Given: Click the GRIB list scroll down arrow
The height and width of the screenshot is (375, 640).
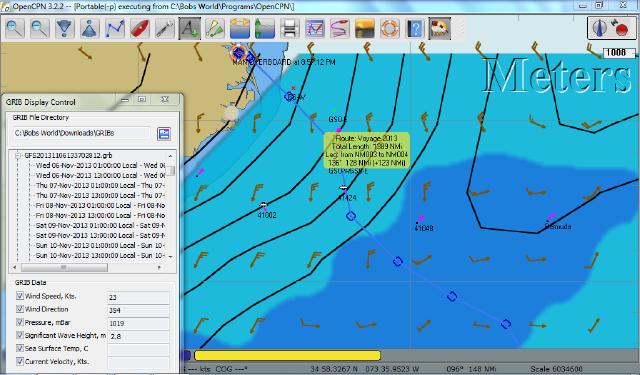Looking at the screenshot, I should coord(170,257).
